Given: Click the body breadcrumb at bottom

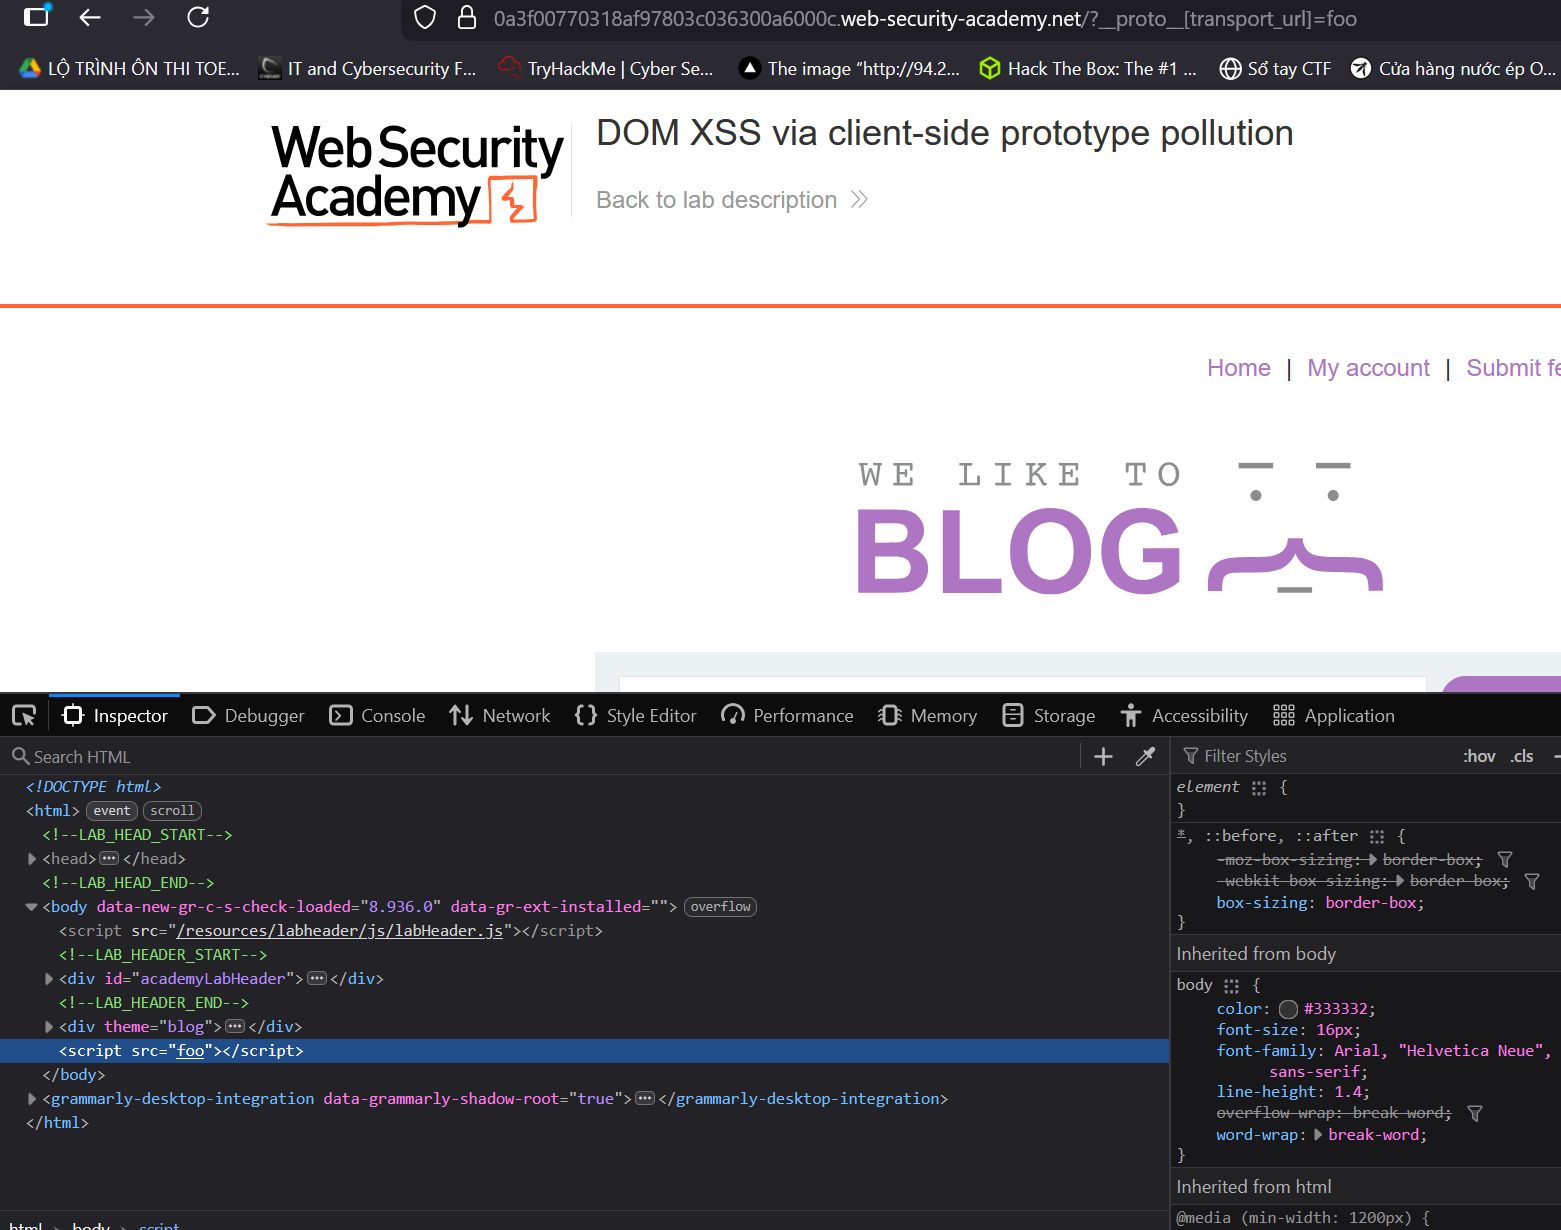Looking at the screenshot, I should point(90,1225).
